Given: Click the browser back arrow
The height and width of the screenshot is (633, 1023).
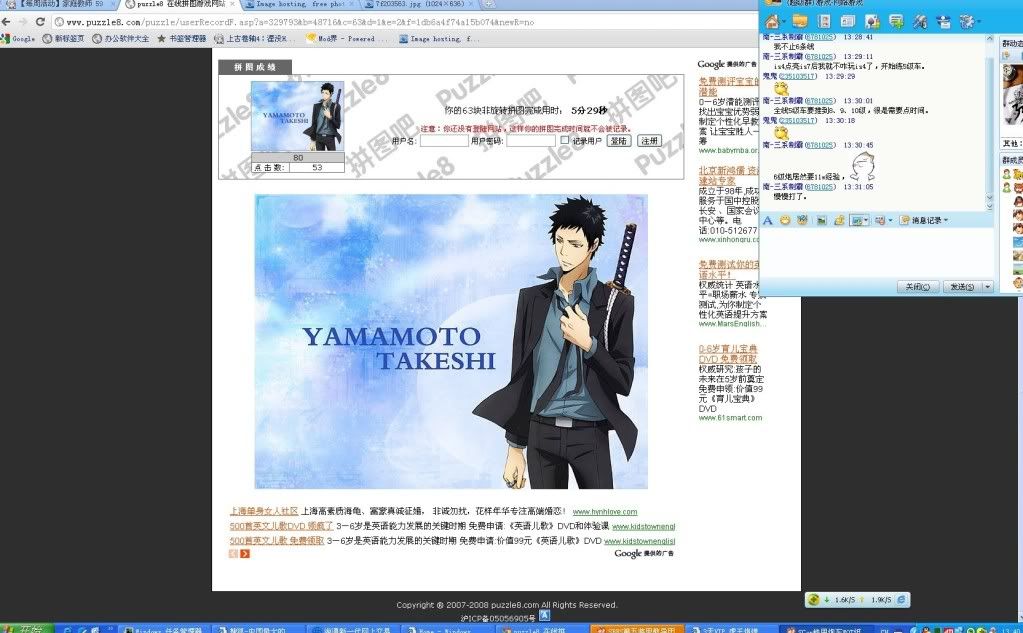Looking at the screenshot, I should coord(6,22).
